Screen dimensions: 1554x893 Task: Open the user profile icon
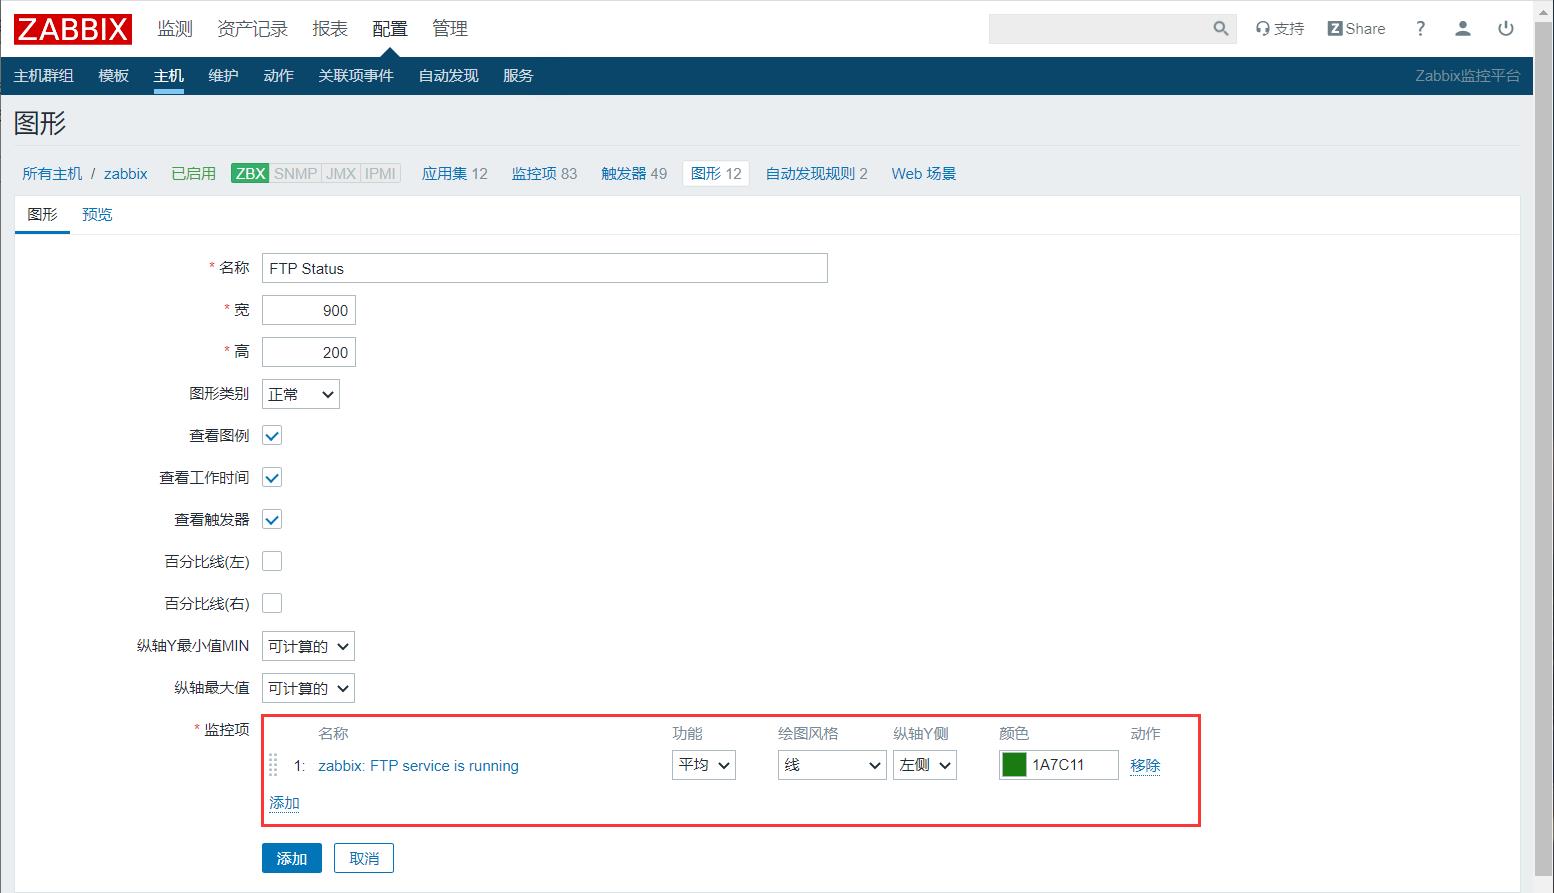(1463, 29)
